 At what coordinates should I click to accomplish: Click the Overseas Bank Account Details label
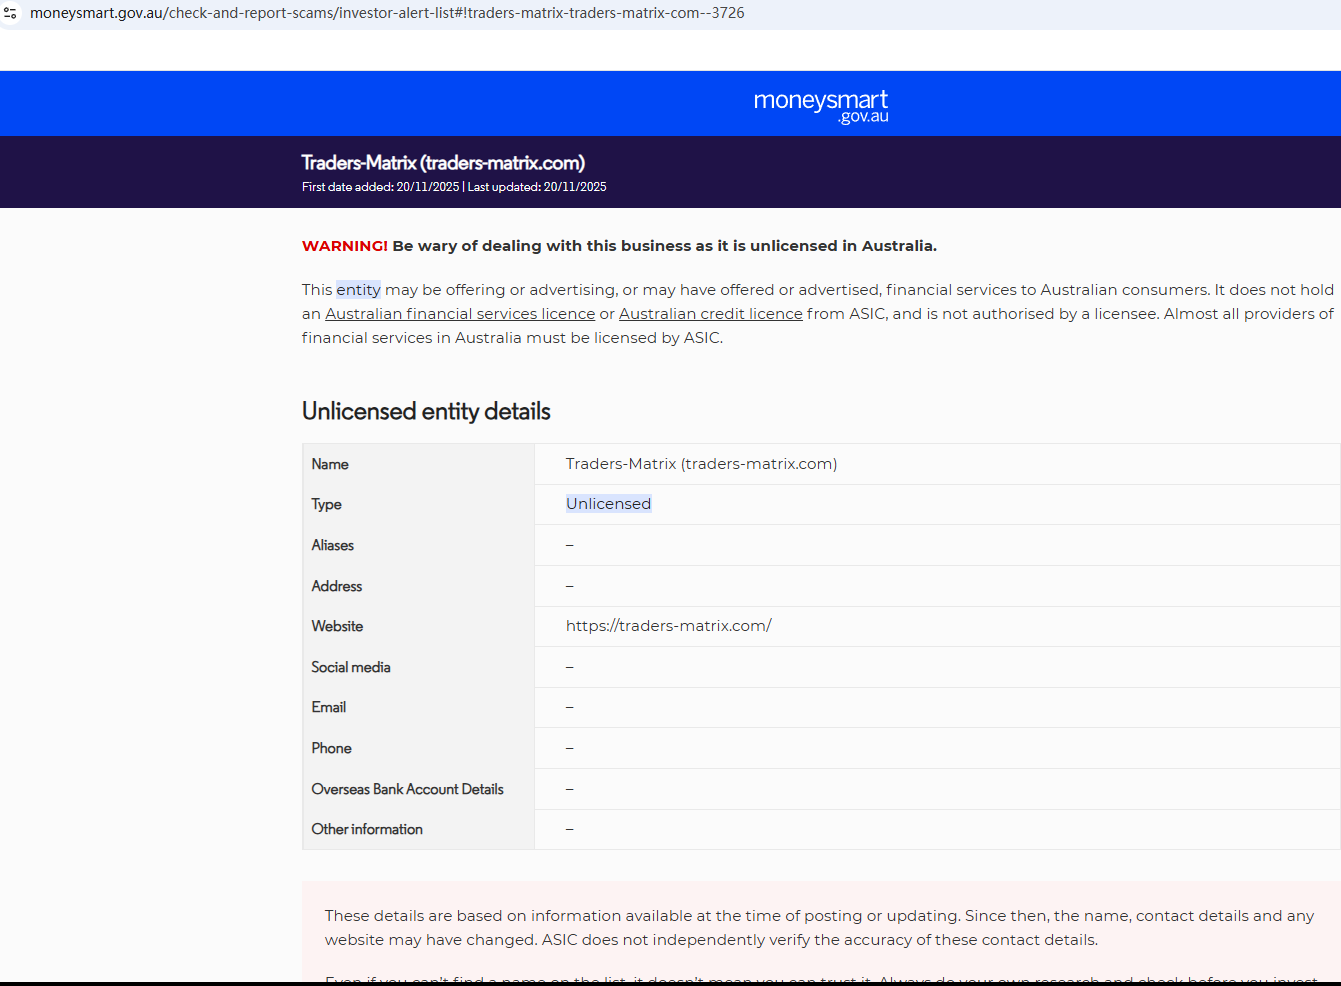point(407,789)
